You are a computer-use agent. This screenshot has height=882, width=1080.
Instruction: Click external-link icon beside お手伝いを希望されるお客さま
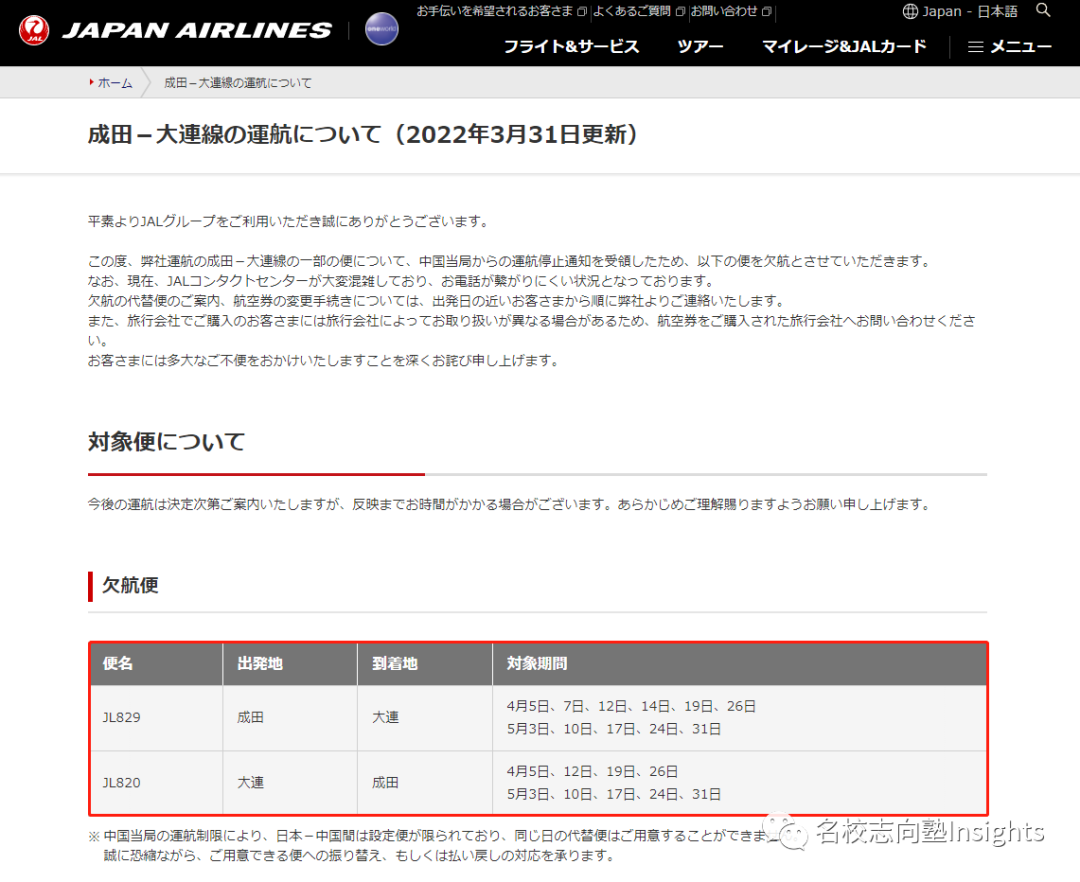click(582, 11)
